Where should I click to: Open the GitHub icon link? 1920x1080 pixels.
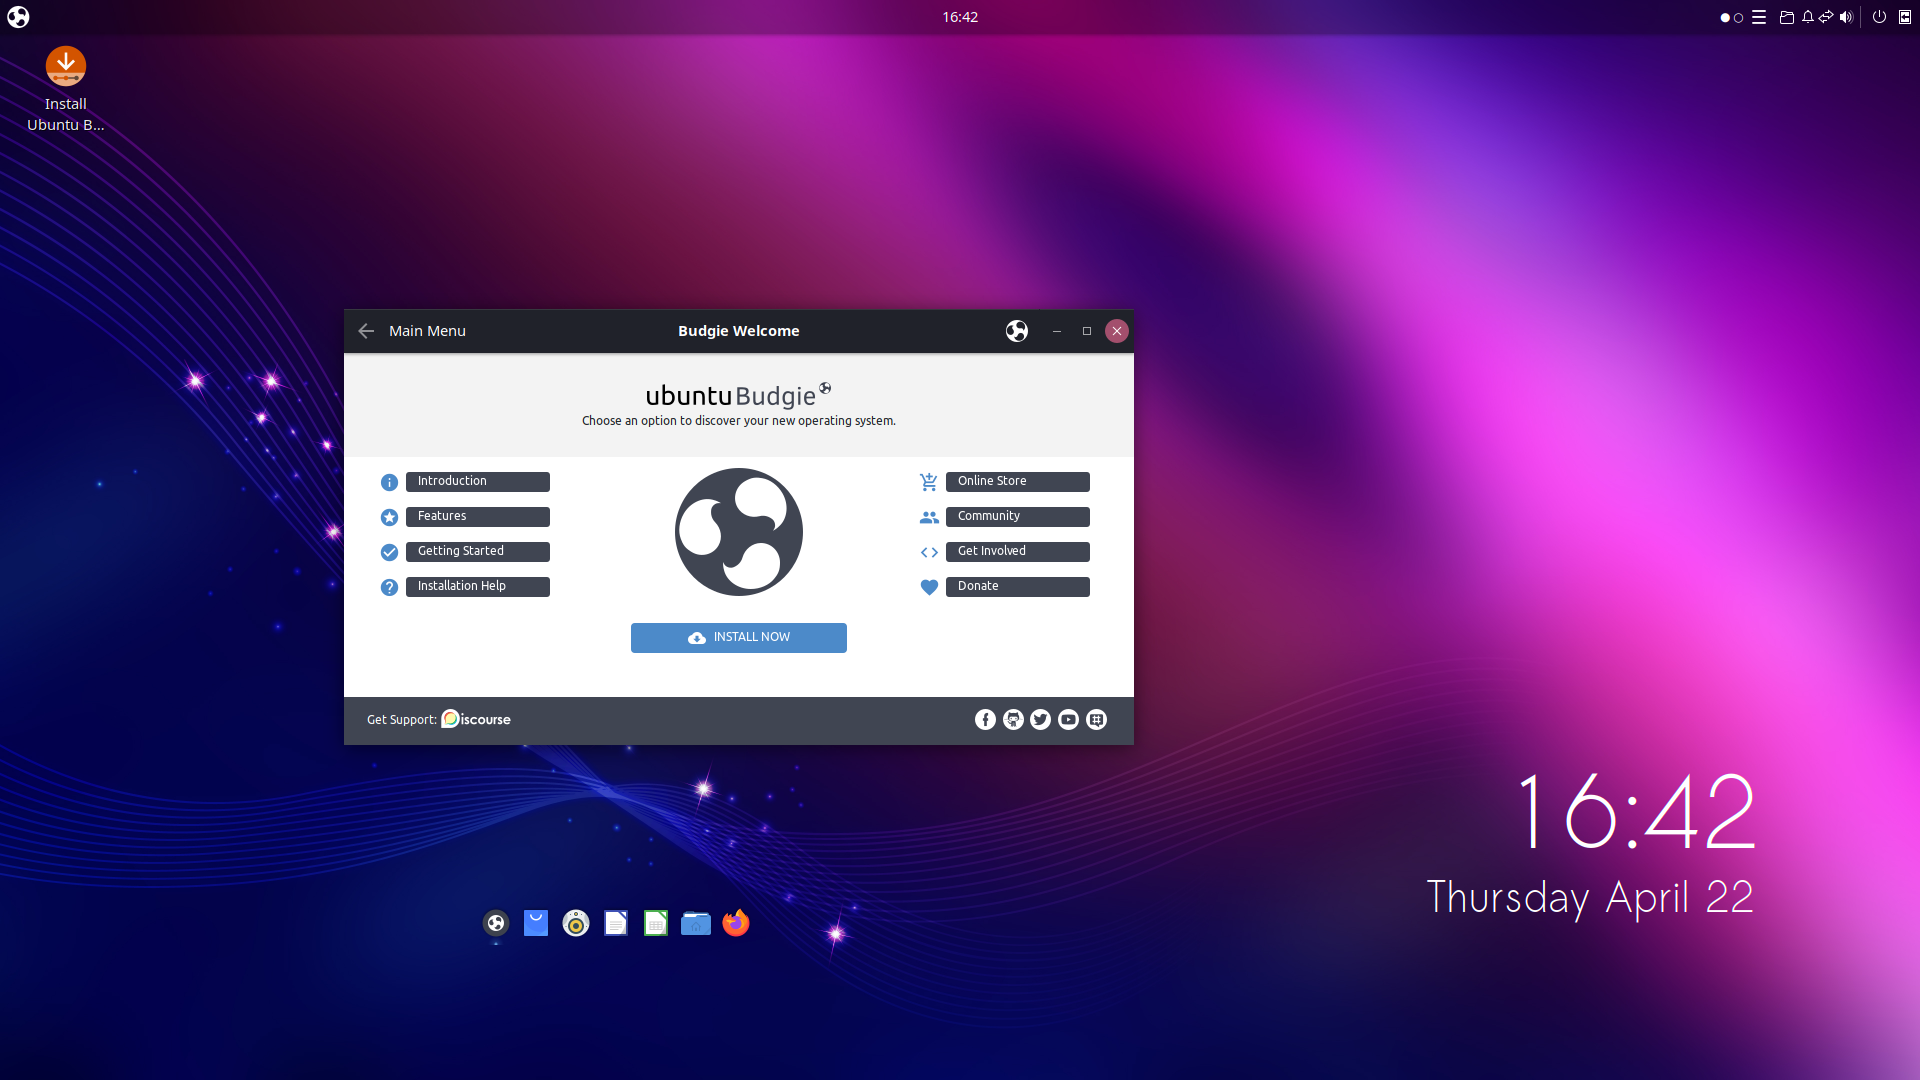[x=1013, y=720]
